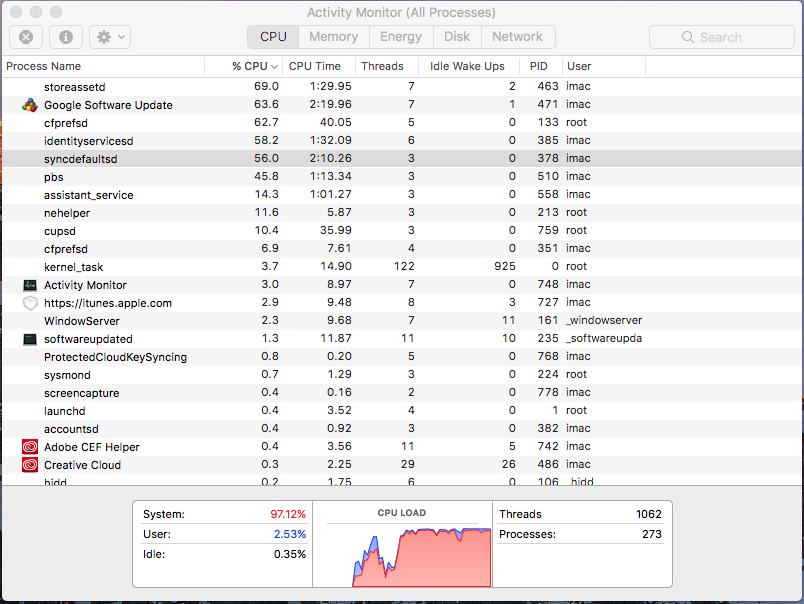Click the window title Activity Monitor (All Processes)

[x=401, y=12]
